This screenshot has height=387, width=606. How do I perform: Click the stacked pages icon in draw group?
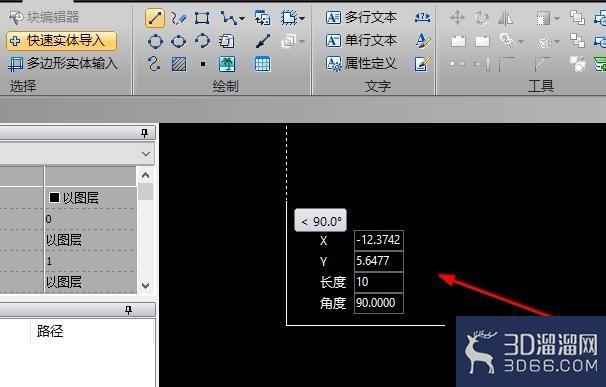click(x=226, y=41)
